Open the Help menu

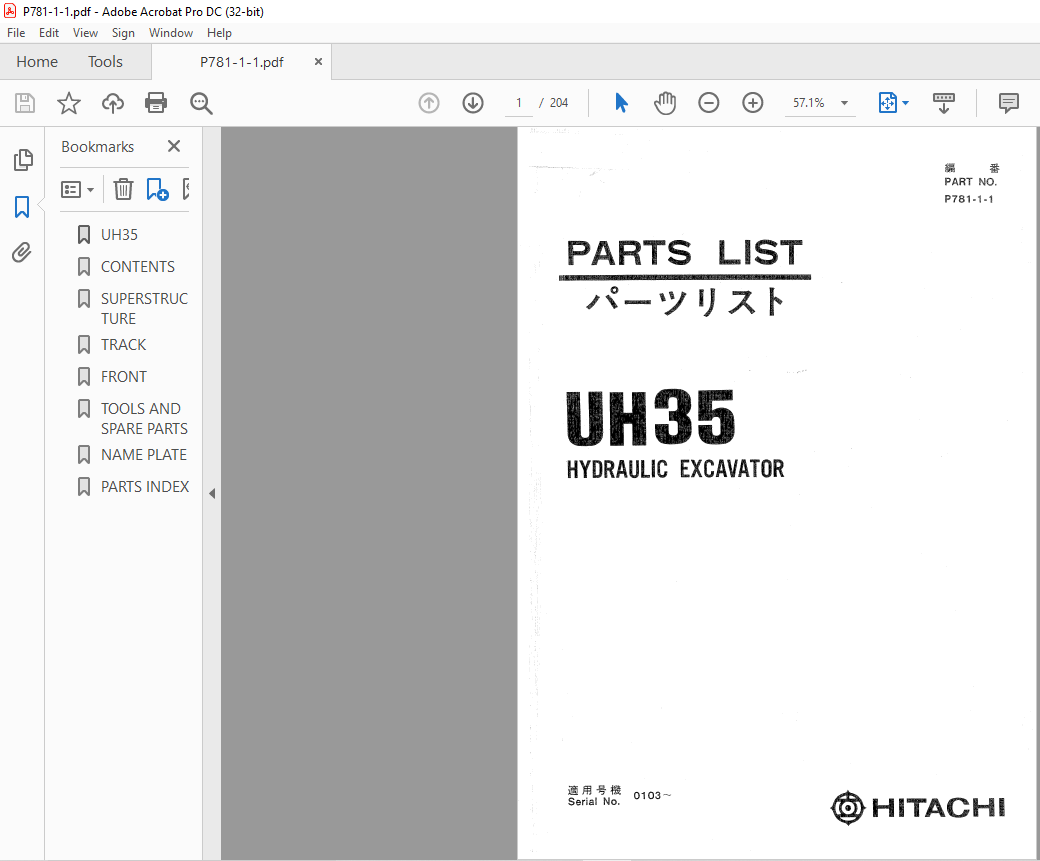[x=219, y=33]
